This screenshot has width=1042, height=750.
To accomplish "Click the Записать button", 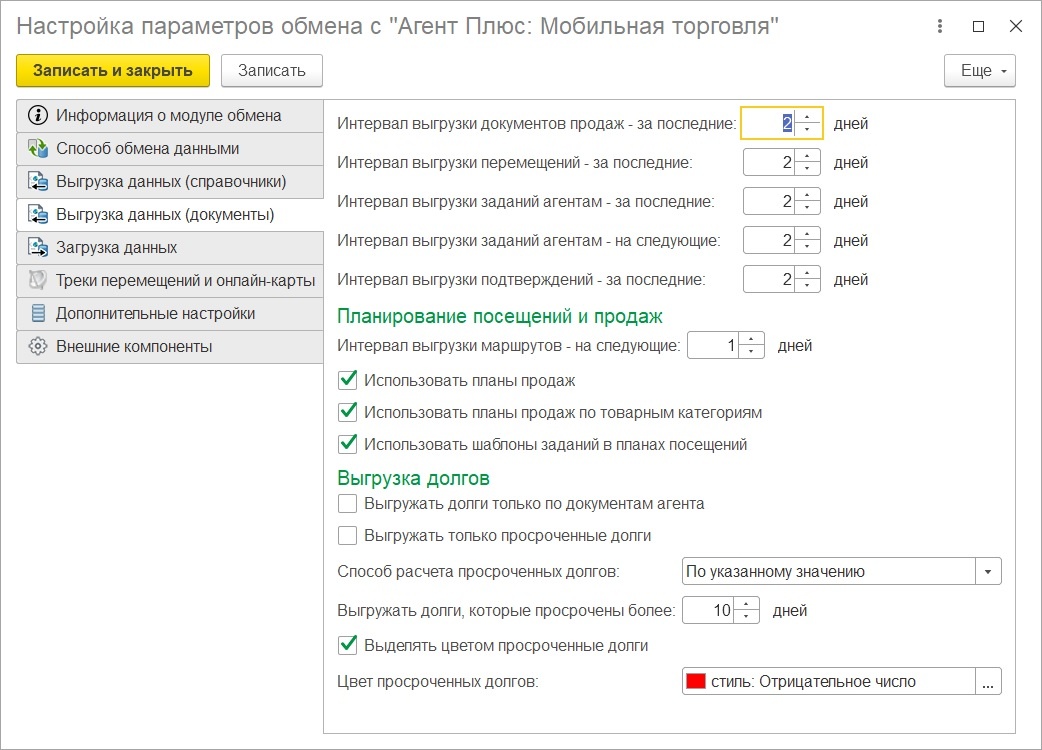I will coord(272,70).
